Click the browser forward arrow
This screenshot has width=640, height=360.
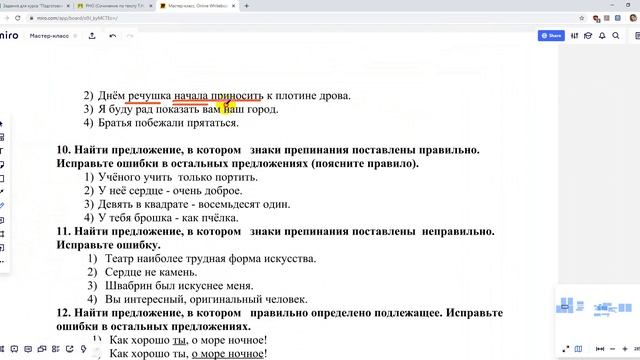pos(7,18)
